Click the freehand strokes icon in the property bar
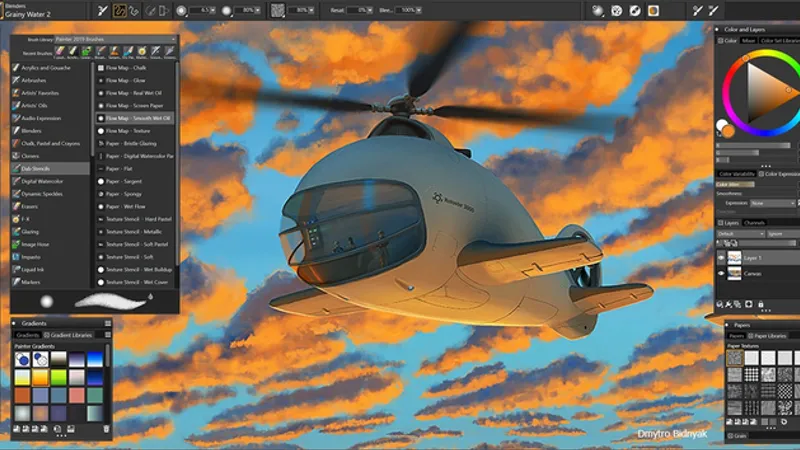 tap(117, 11)
